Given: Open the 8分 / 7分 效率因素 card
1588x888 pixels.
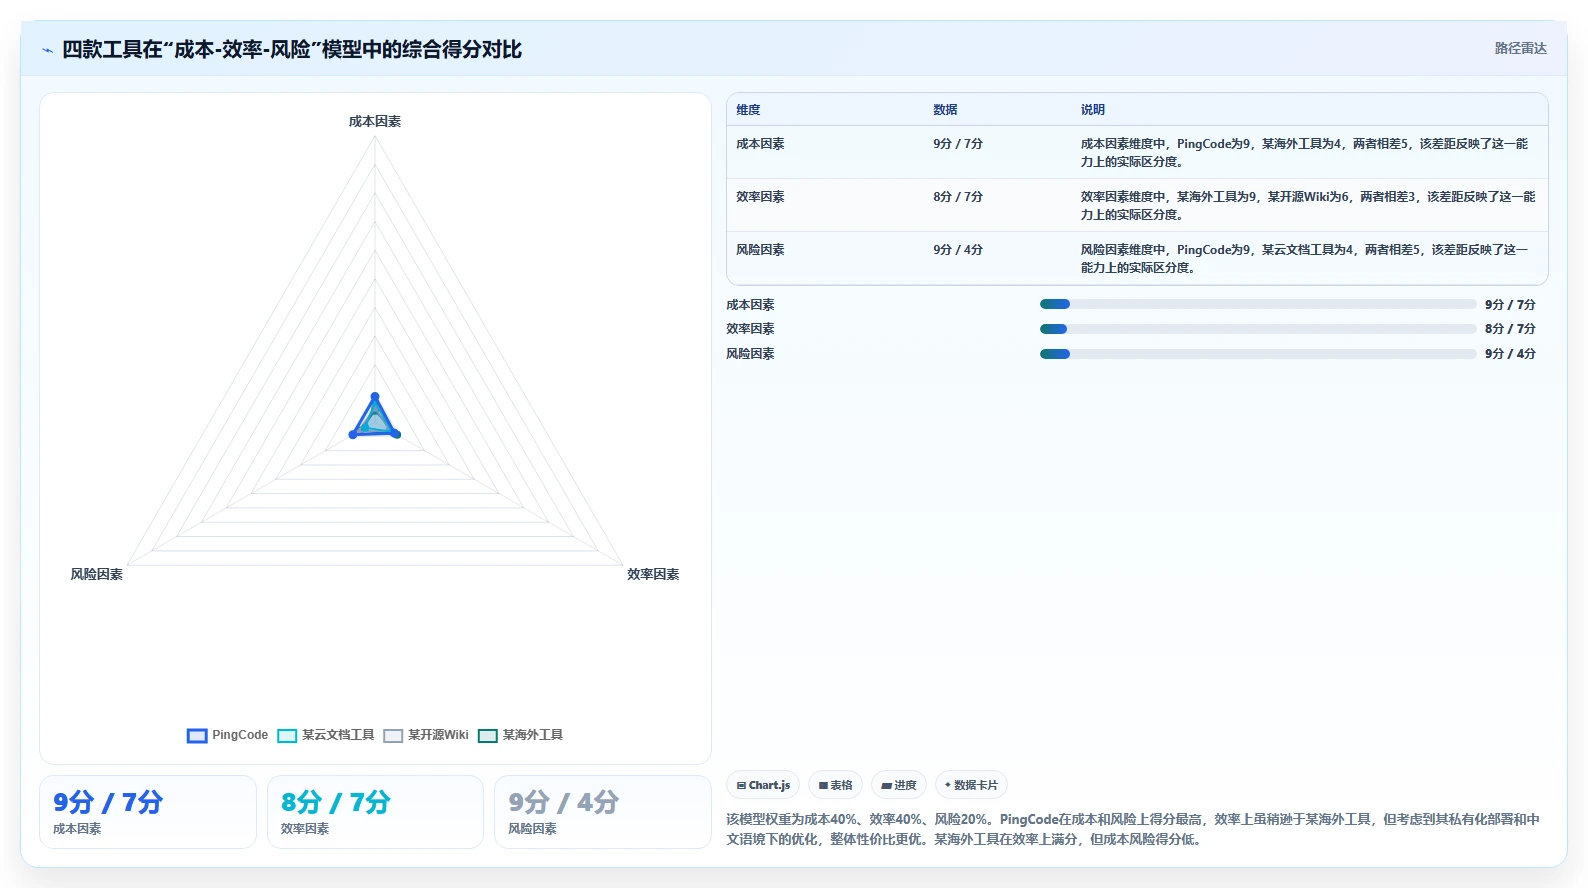Looking at the screenshot, I should [x=375, y=812].
